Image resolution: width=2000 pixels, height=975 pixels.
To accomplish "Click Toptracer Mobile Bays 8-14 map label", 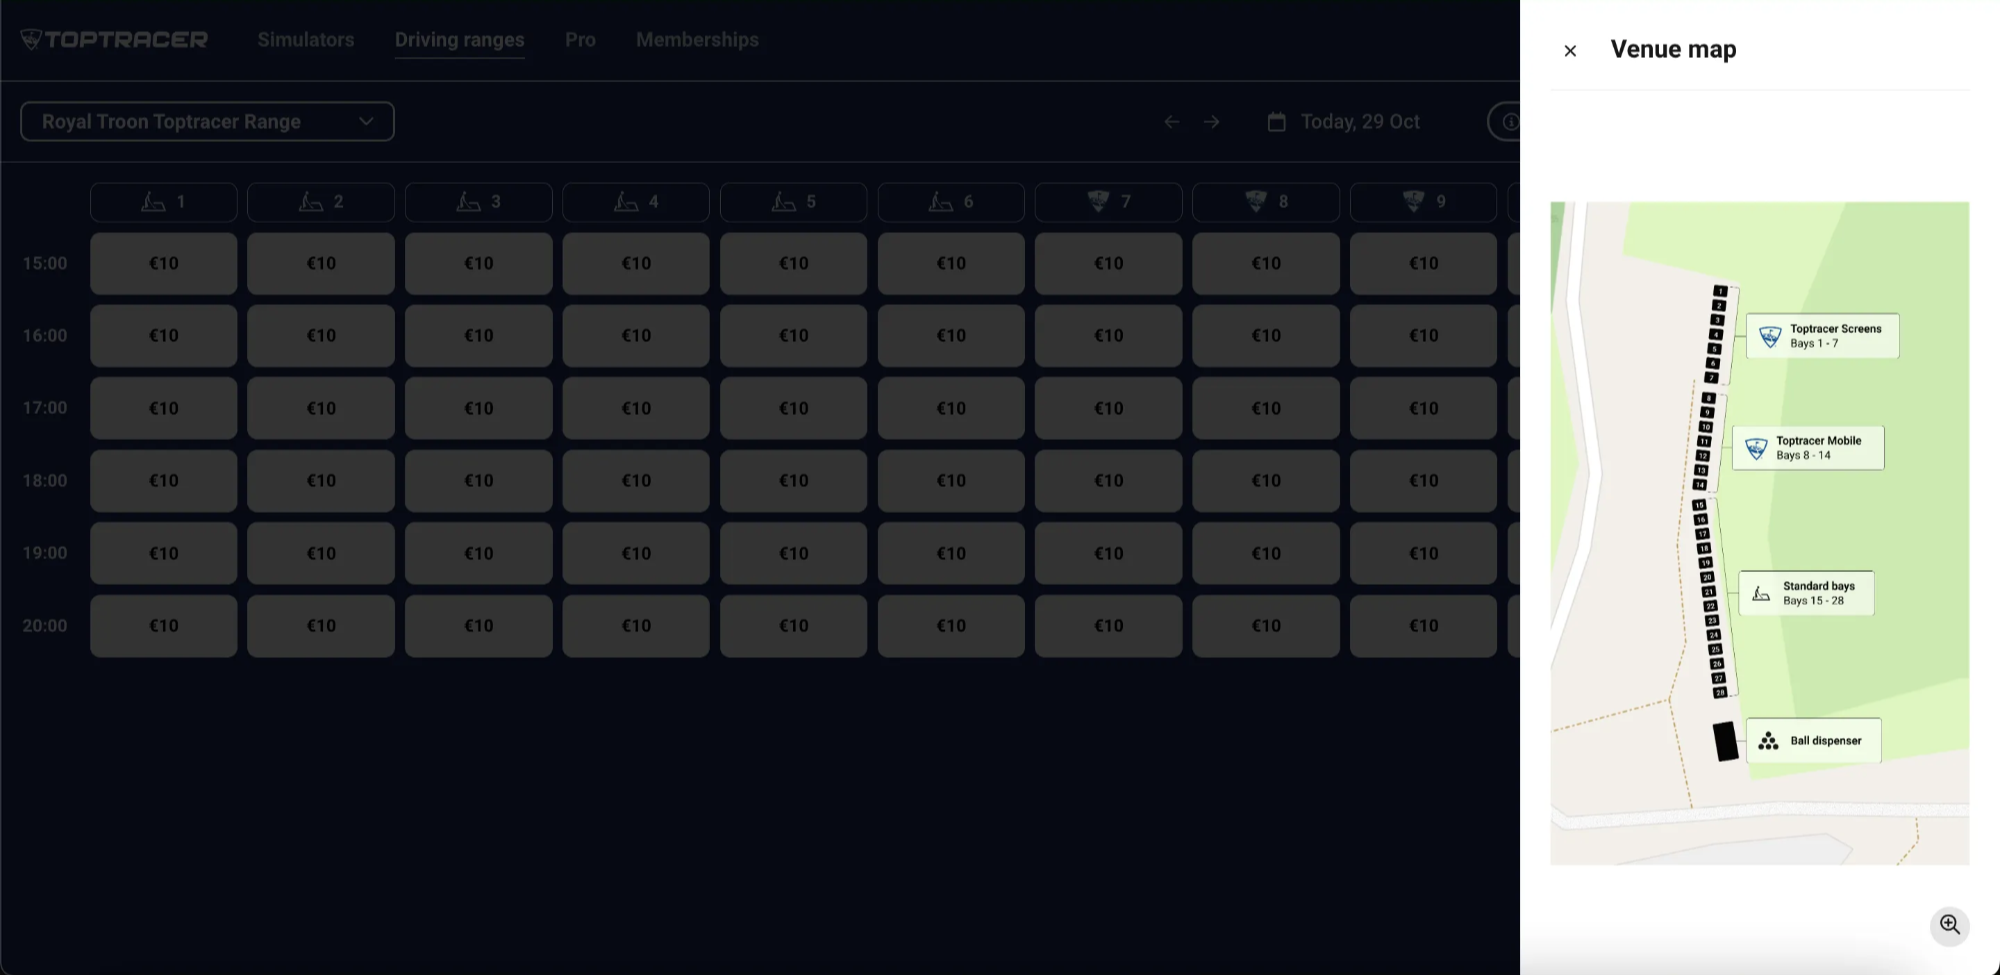I will (x=1808, y=448).
